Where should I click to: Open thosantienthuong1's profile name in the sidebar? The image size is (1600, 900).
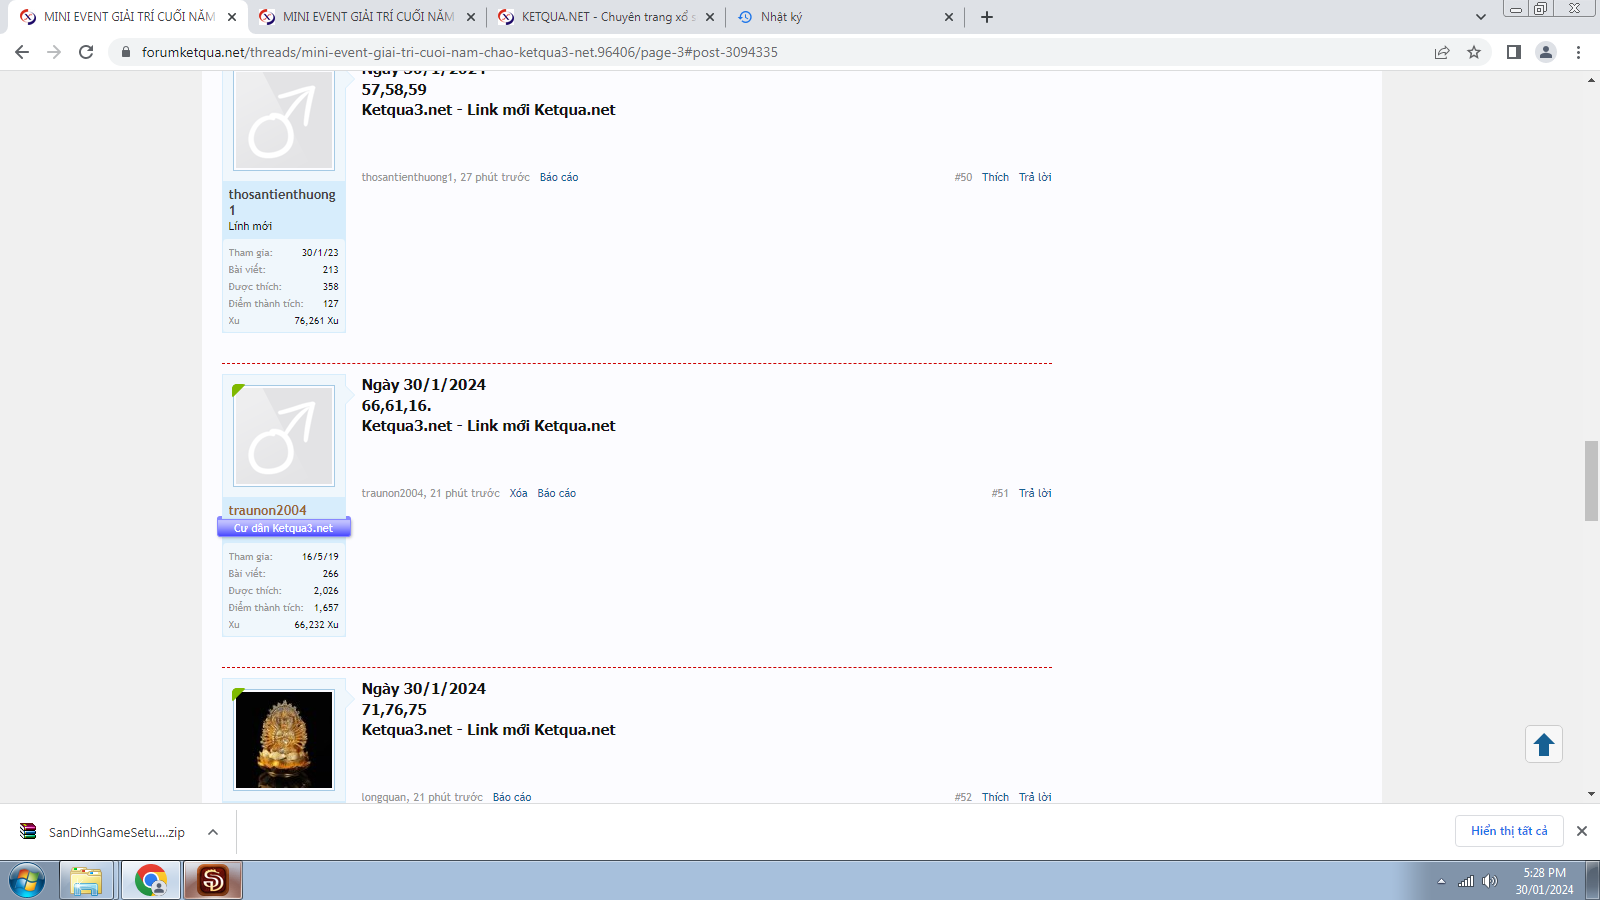282,202
